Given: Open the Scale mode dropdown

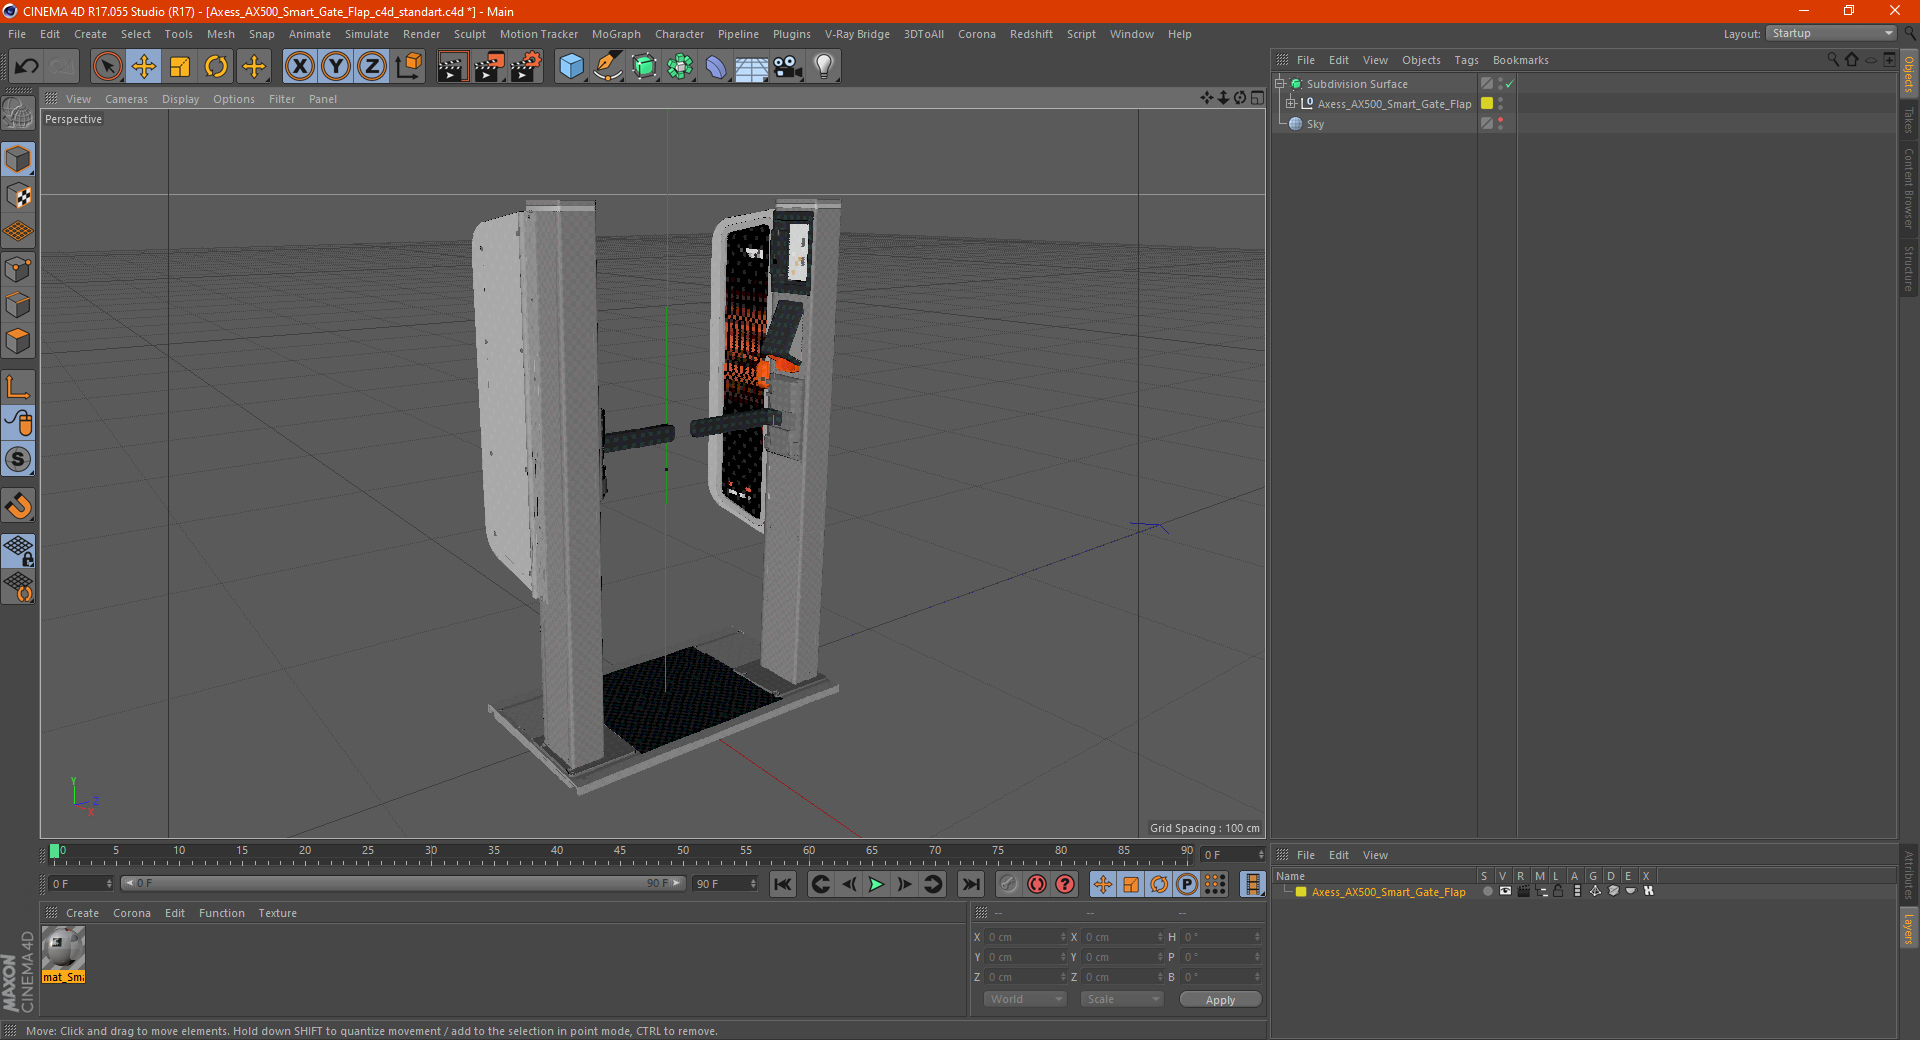Looking at the screenshot, I should (x=1122, y=999).
